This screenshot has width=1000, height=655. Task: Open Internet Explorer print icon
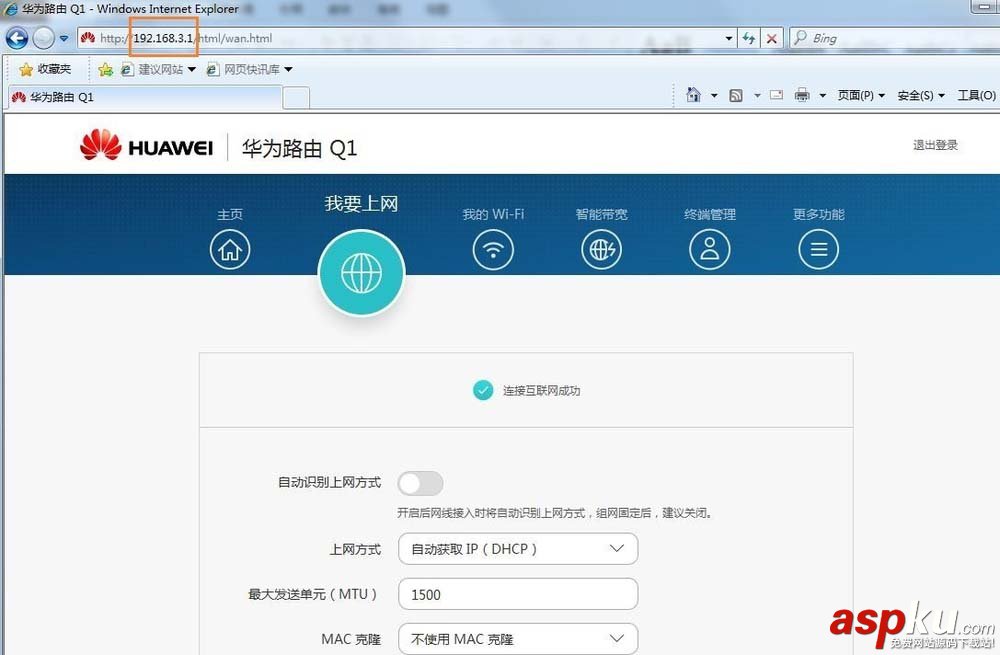coord(801,95)
